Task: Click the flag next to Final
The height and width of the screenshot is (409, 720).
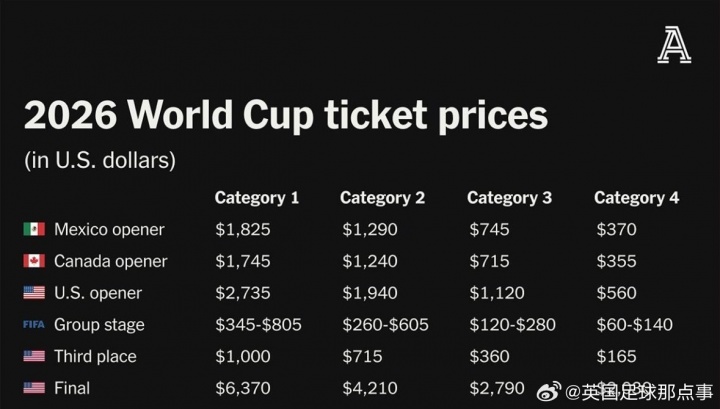Action: pos(34,388)
